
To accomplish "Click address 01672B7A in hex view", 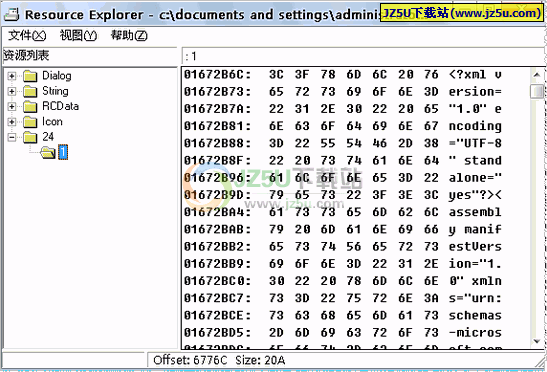I will 217,109.
